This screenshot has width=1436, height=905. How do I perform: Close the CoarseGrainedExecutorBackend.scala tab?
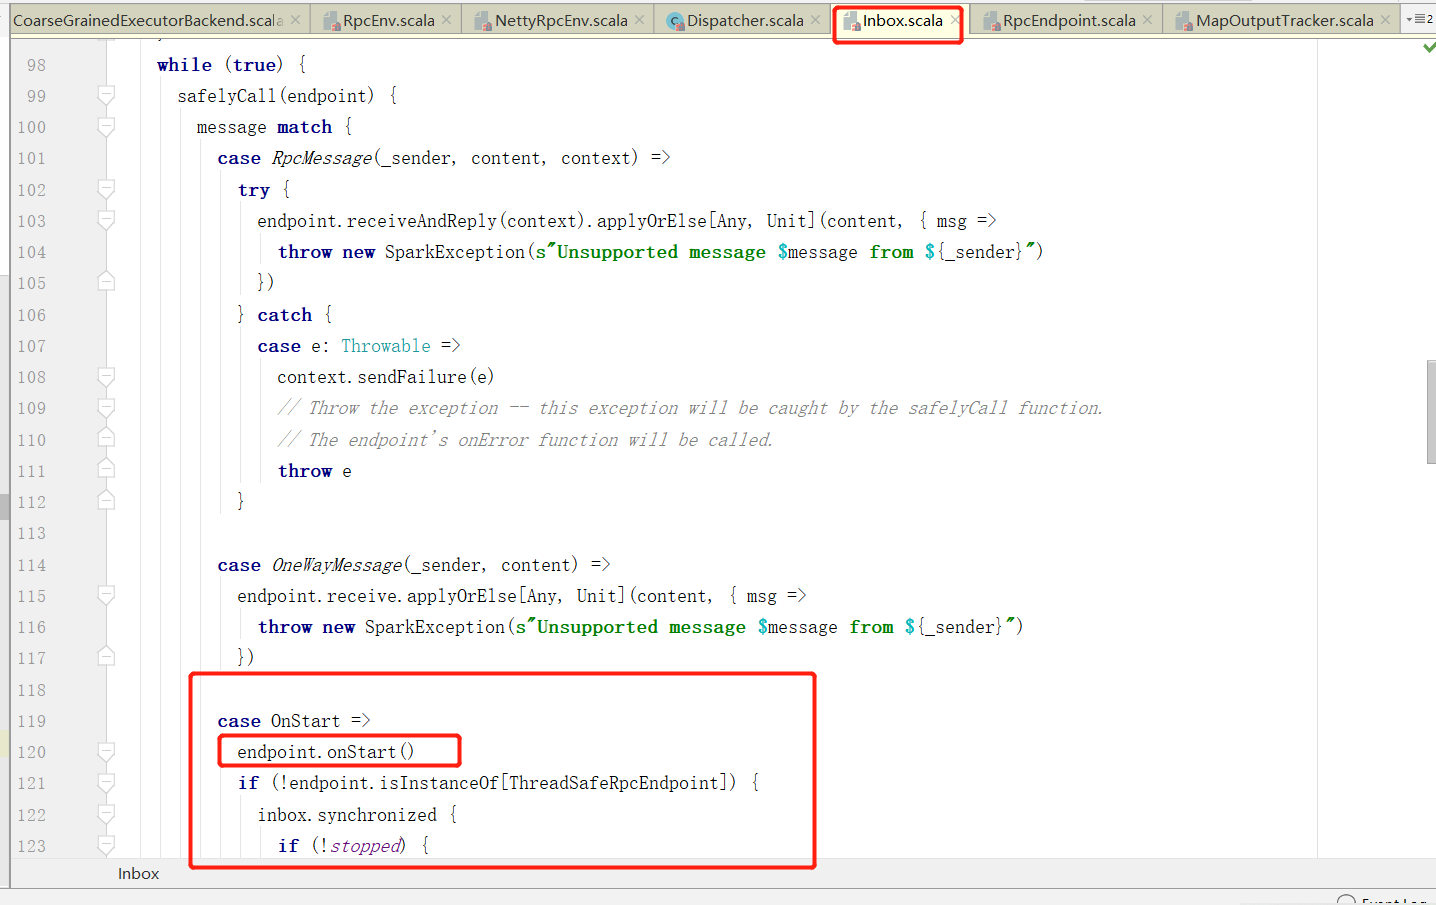click(x=296, y=20)
